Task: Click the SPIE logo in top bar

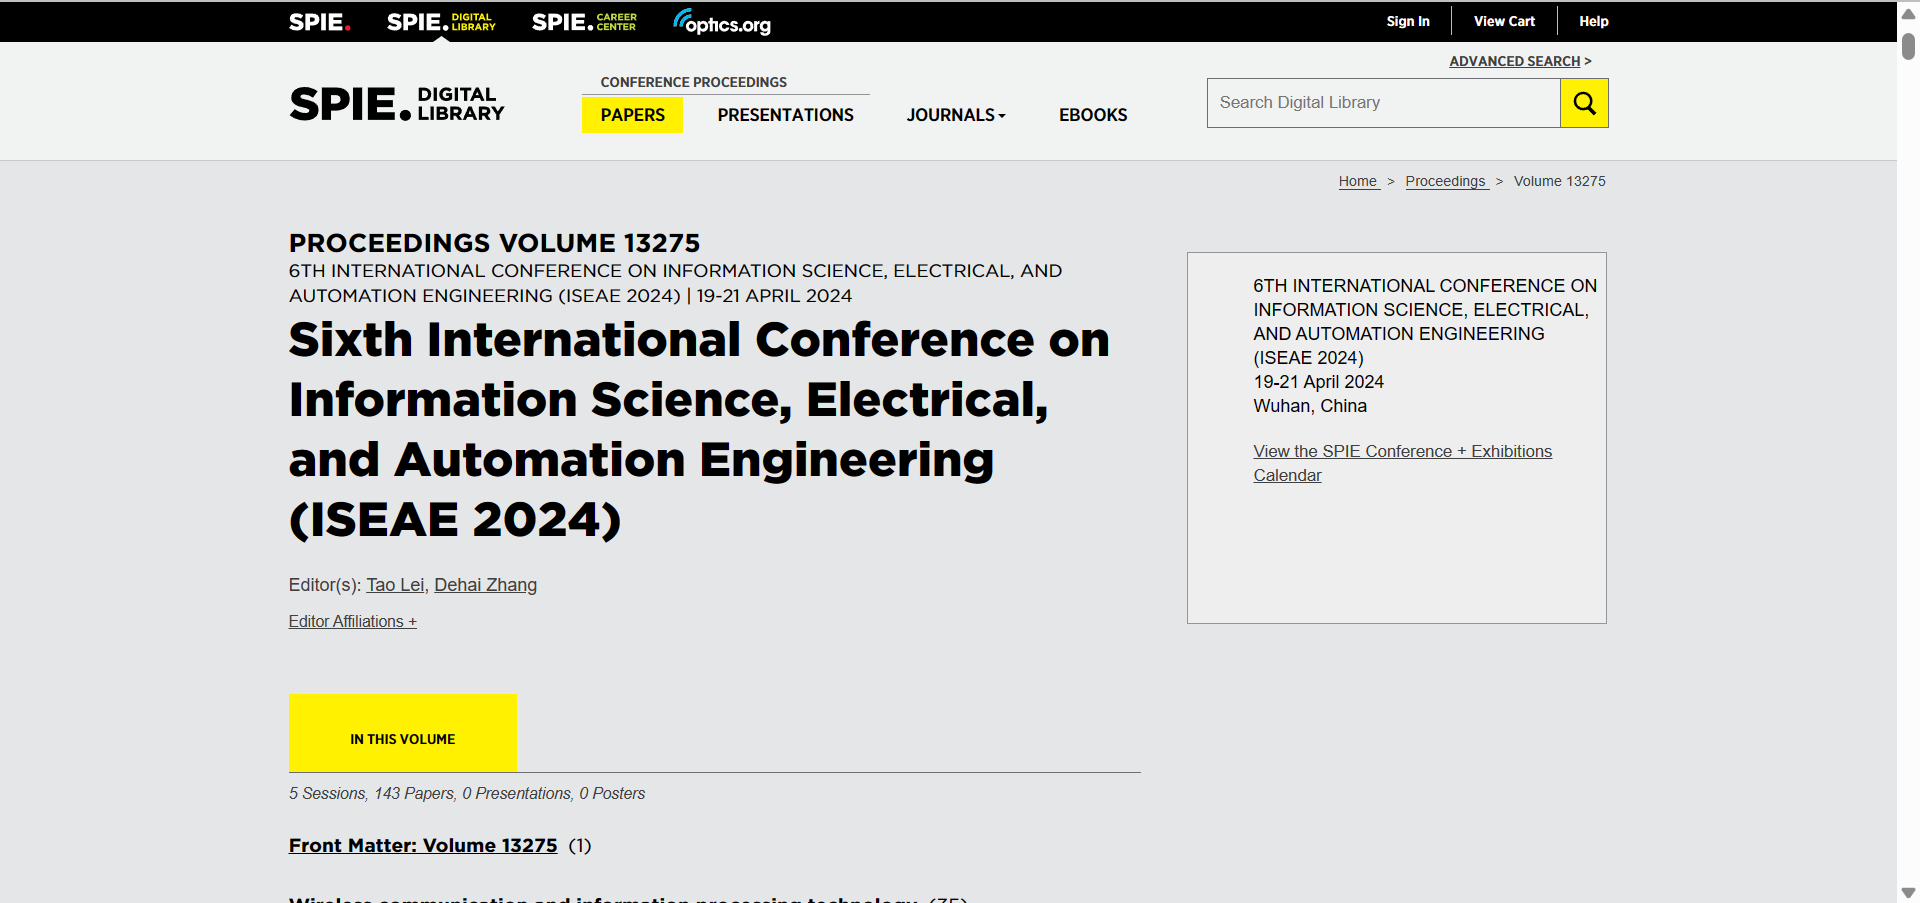Action: tap(319, 22)
